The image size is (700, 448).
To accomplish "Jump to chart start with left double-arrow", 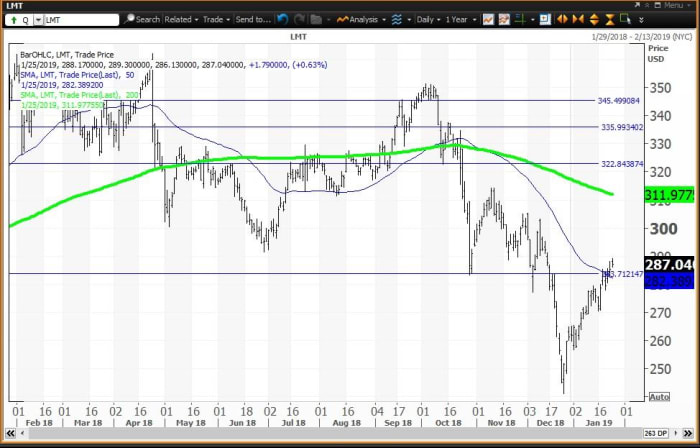I will pyautogui.click(x=10, y=433).
